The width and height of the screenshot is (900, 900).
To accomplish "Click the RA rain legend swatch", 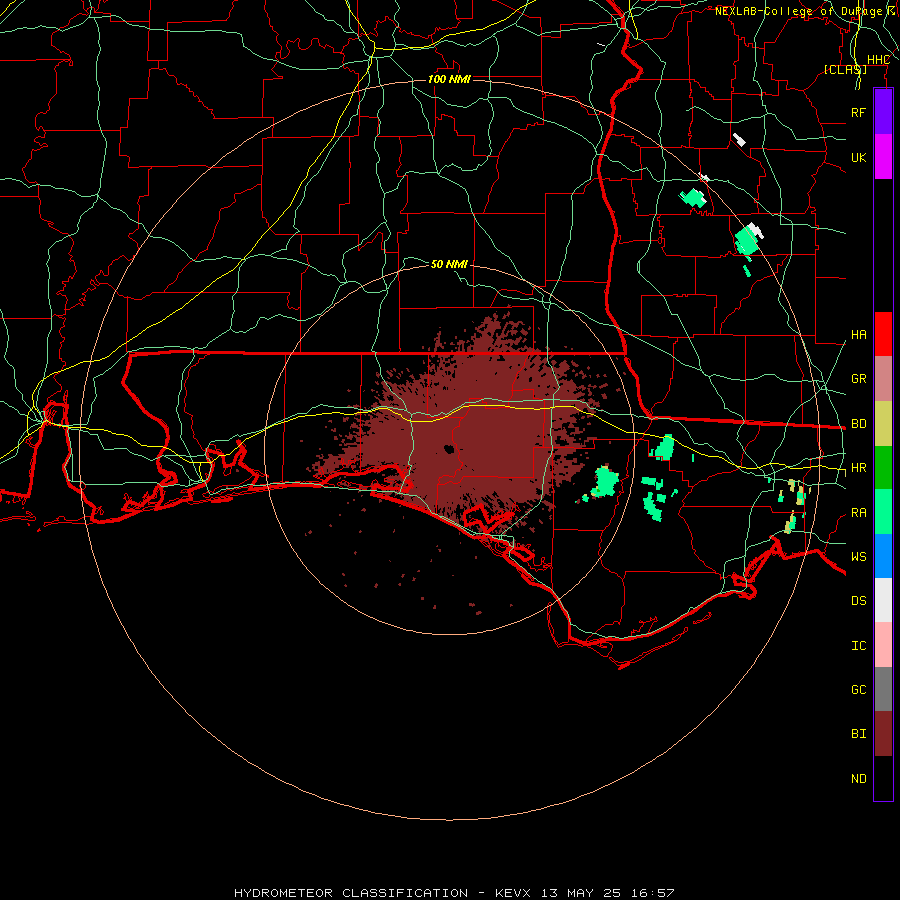I will point(883,512).
